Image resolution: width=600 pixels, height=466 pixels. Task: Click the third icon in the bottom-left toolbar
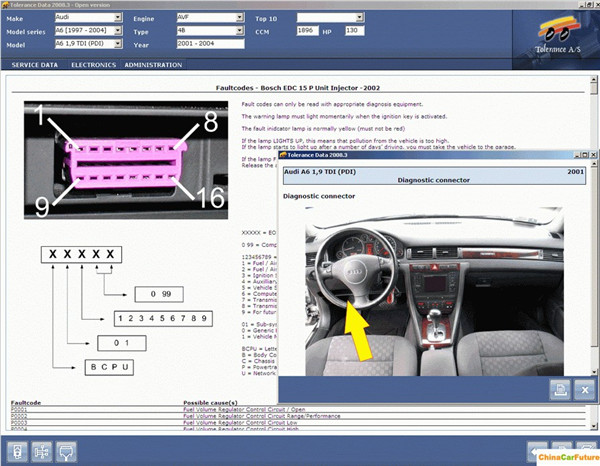tap(68, 452)
